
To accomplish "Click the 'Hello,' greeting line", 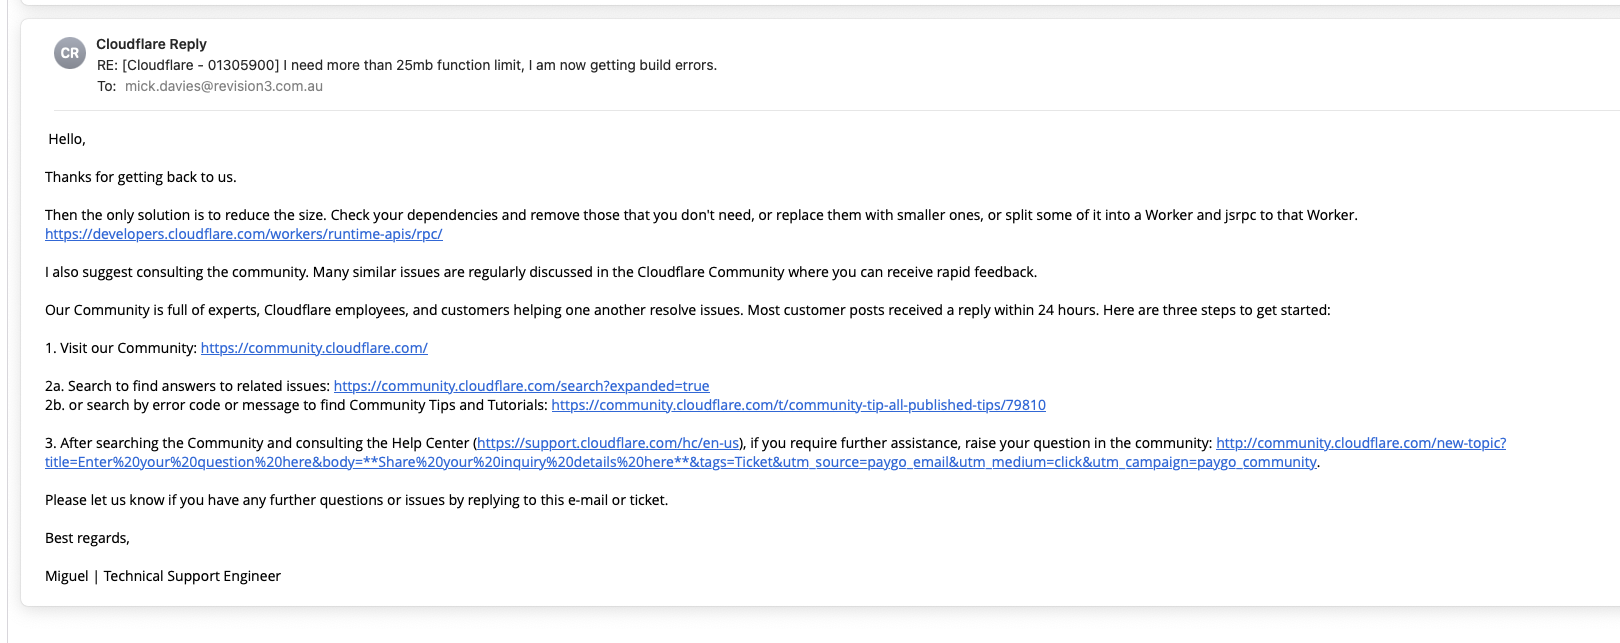I will [x=67, y=139].
